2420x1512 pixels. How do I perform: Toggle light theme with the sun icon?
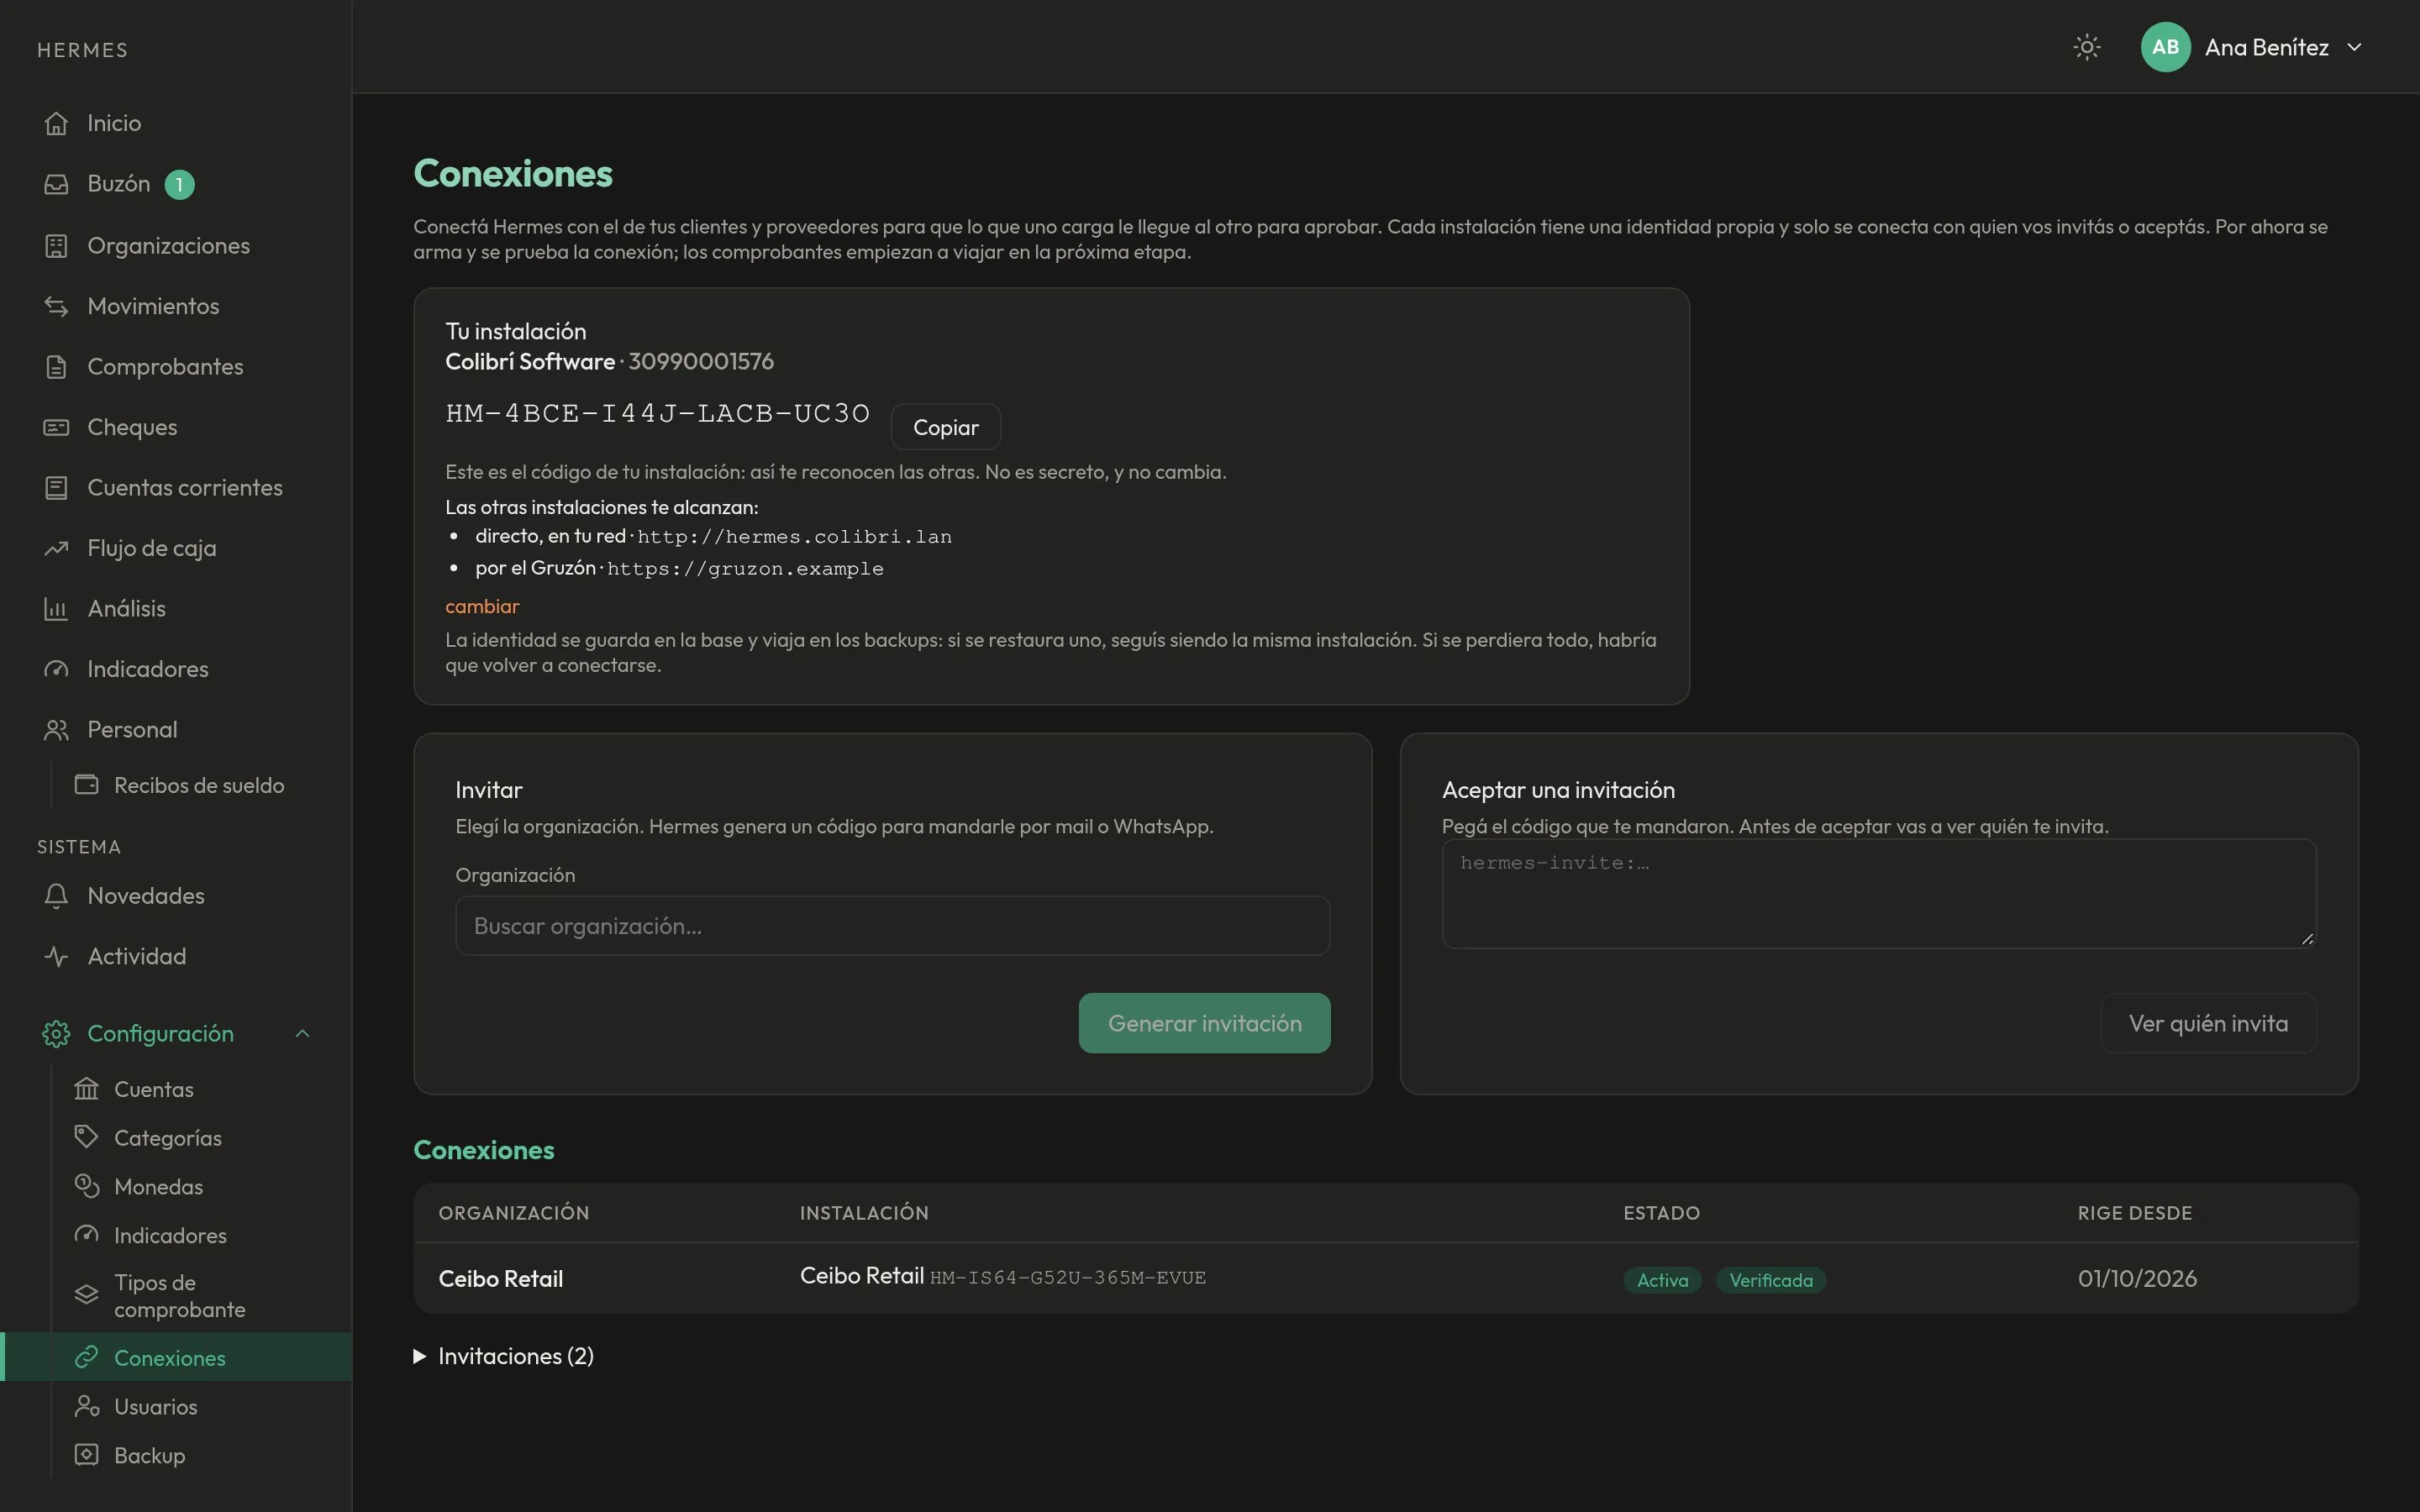2086,47
